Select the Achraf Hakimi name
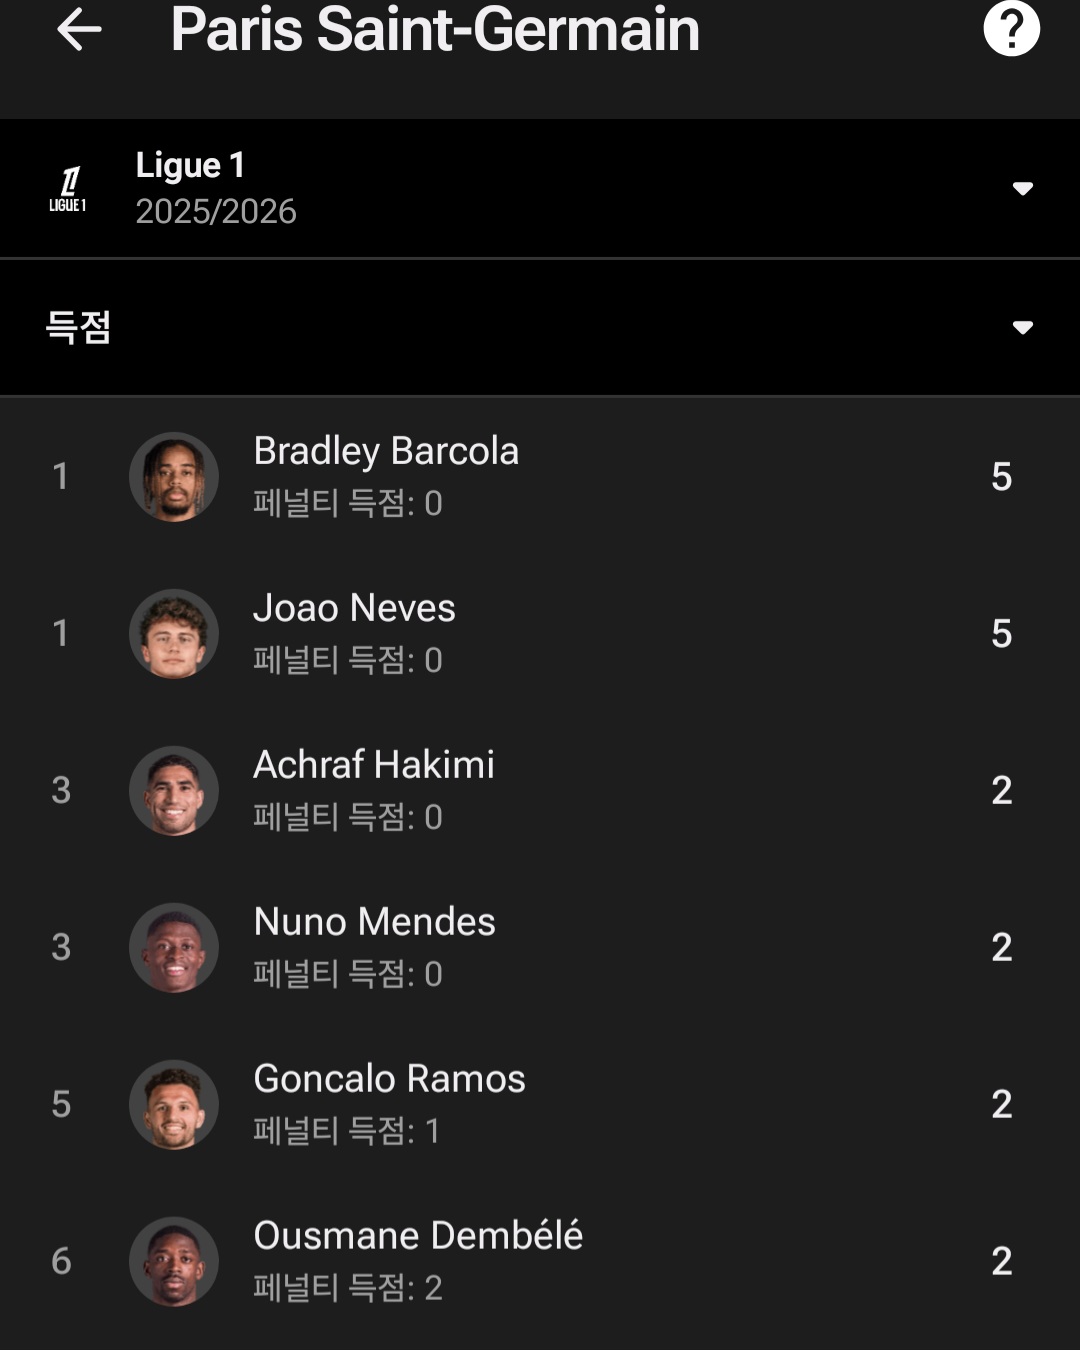Image resolution: width=1080 pixels, height=1350 pixels. (x=374, y=765)
